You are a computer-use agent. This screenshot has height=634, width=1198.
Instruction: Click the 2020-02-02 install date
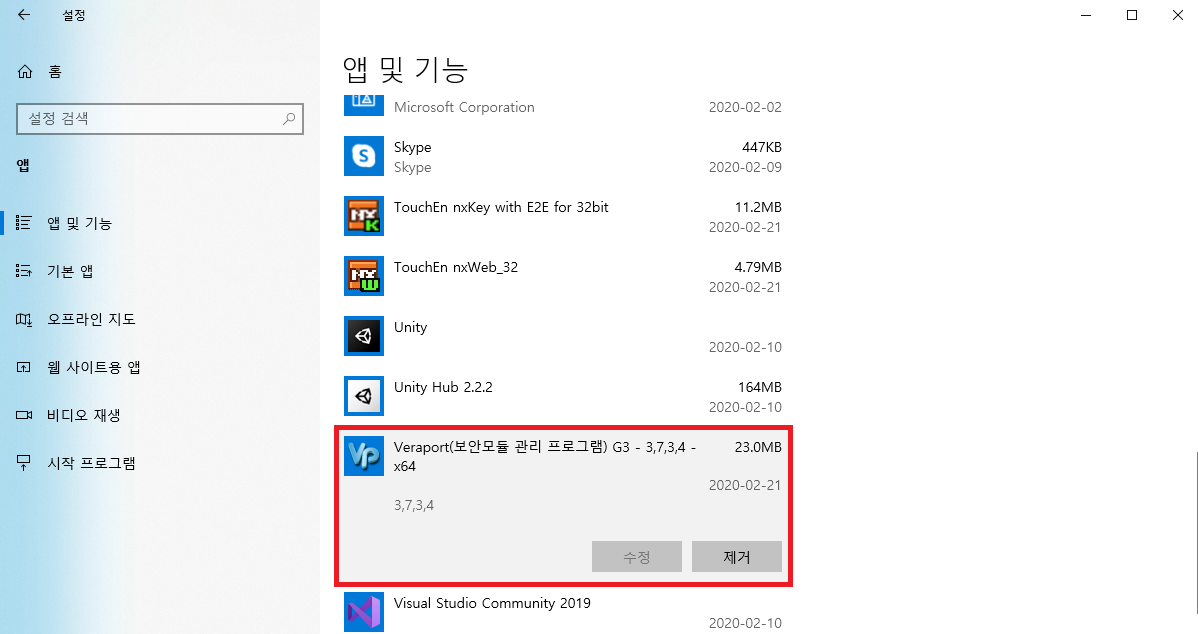coord(745,108)
